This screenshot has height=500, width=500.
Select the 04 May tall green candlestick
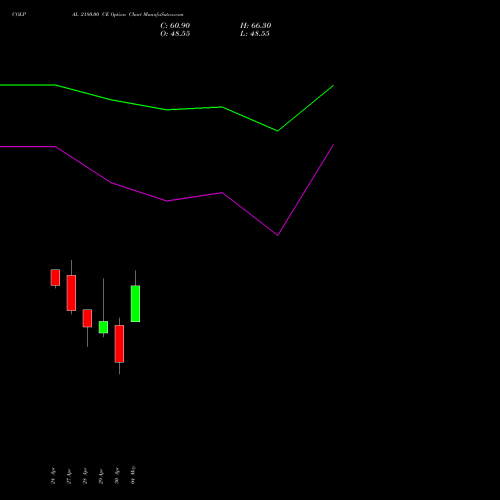pos(135,303)
